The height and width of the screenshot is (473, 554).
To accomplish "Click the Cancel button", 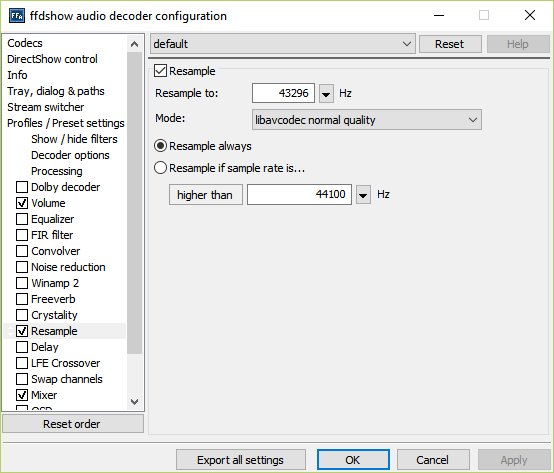I will click(433, 460).
